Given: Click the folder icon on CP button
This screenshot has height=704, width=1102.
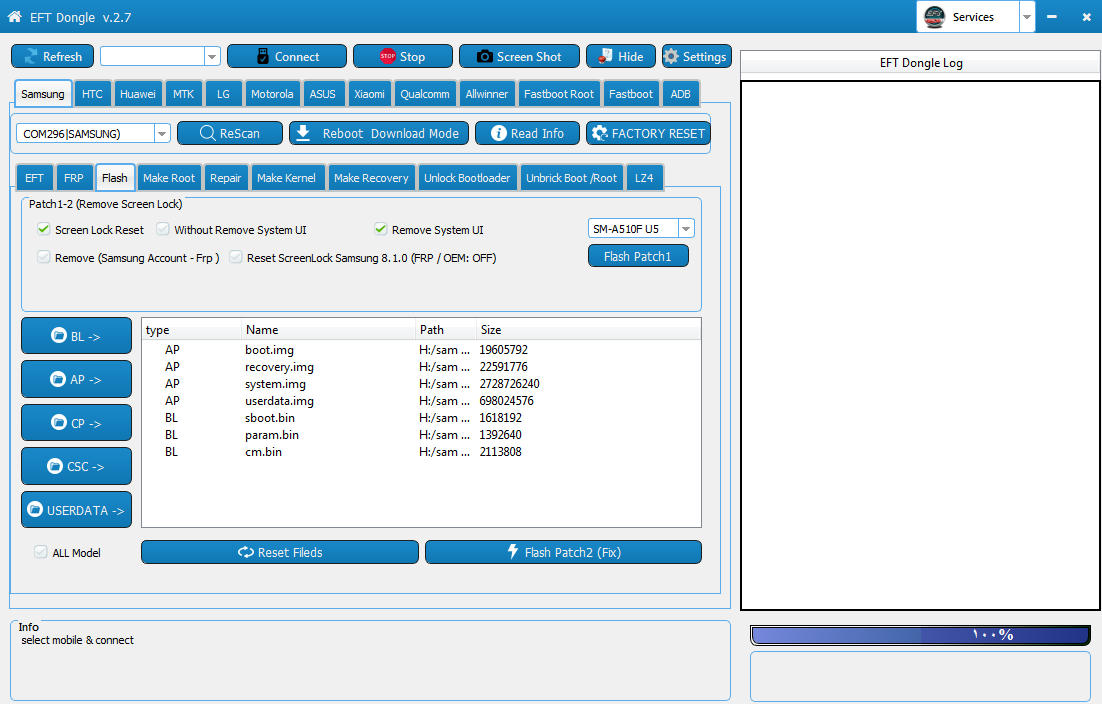Looking at the screenshot, I should click(x=59, y=422).
